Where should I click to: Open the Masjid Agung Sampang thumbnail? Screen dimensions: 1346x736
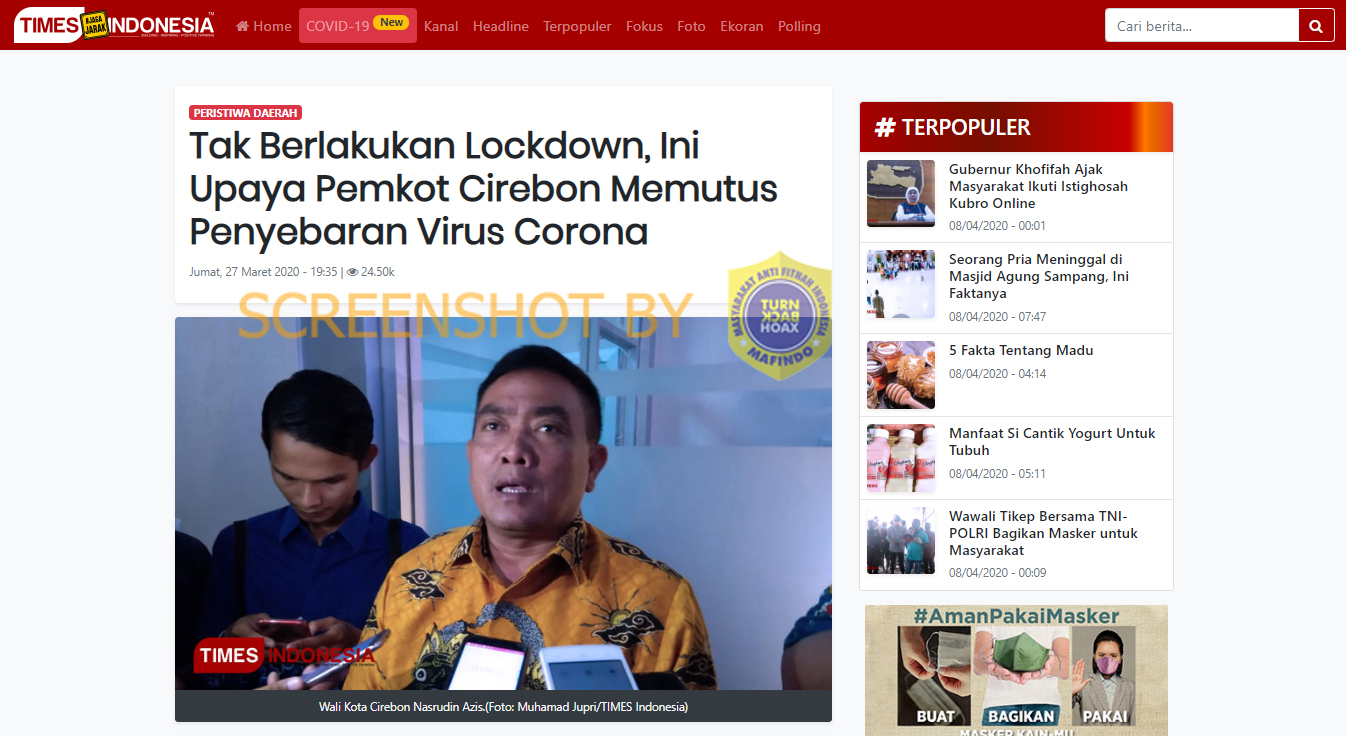coord(901,285)
